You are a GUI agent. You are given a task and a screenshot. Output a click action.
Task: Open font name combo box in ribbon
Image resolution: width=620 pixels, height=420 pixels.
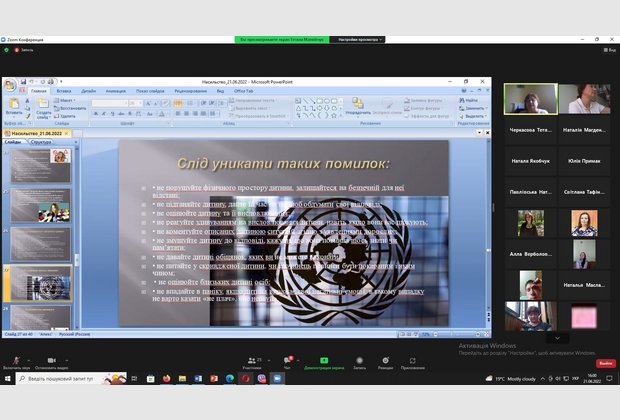(110, 103)
